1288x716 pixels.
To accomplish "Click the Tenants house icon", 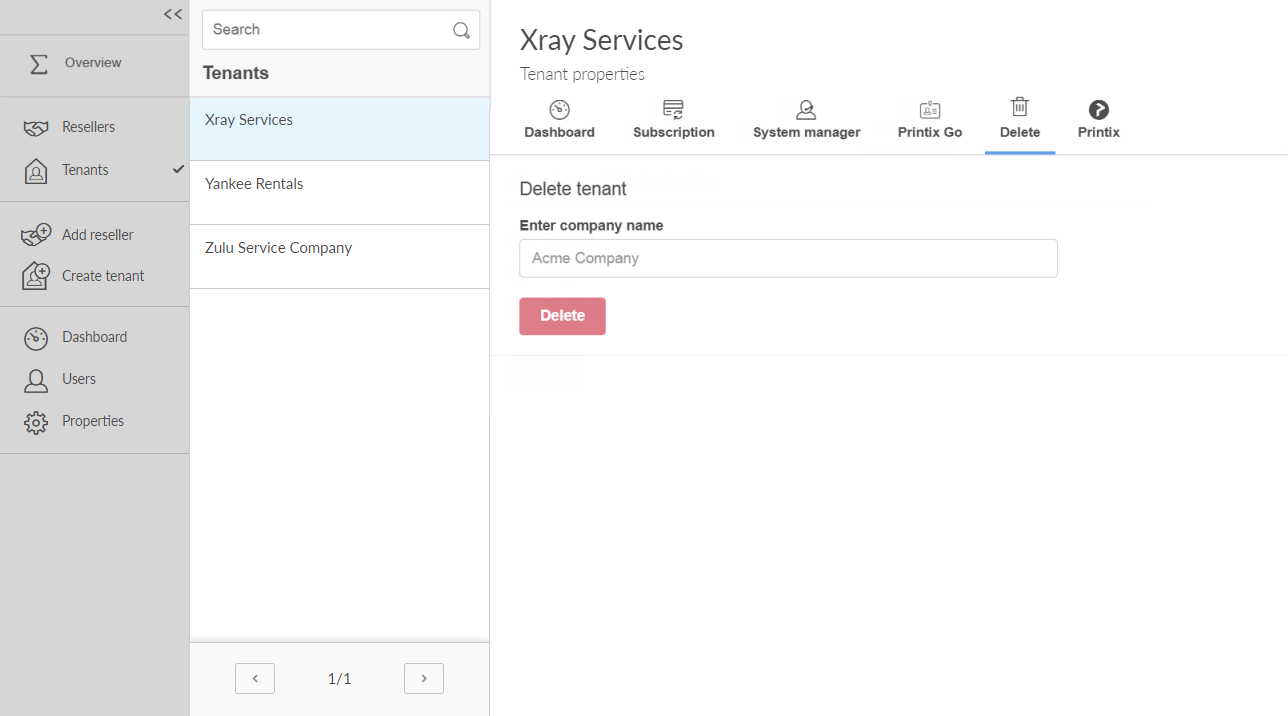I will click(36, 171).
